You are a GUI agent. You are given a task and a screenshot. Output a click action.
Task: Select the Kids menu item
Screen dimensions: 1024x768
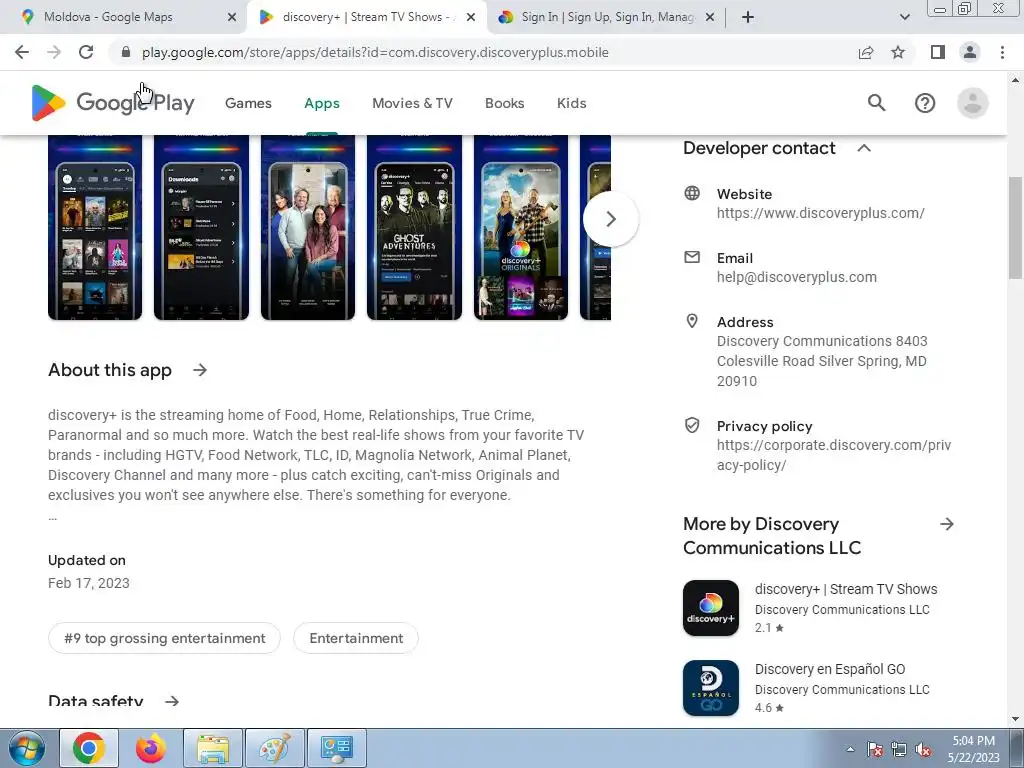(571, 103)
